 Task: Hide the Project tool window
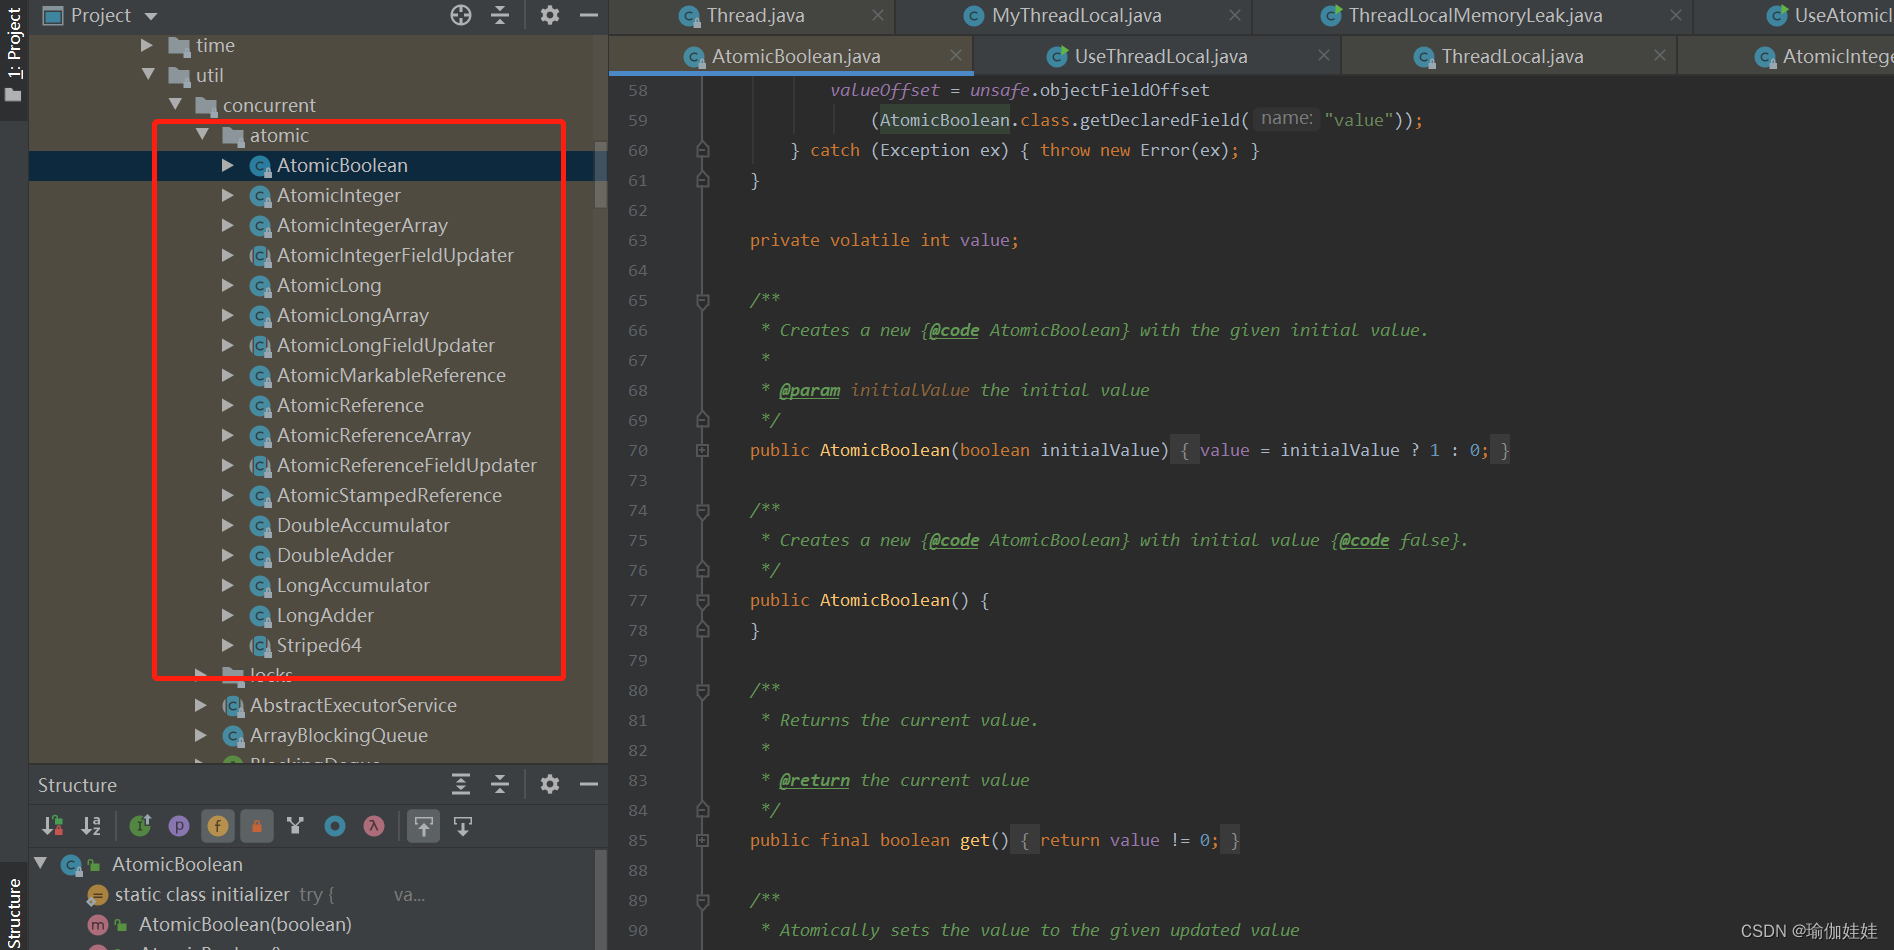[x=589, y=15]
